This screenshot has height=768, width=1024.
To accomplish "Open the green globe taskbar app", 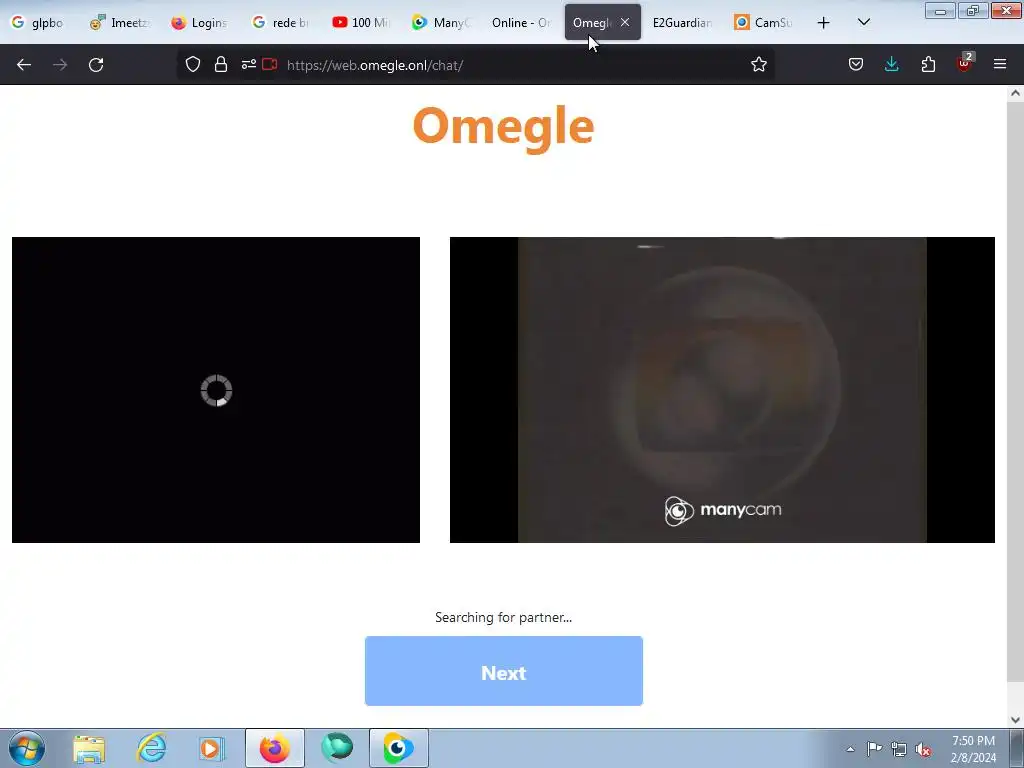I will pos(337,748).
